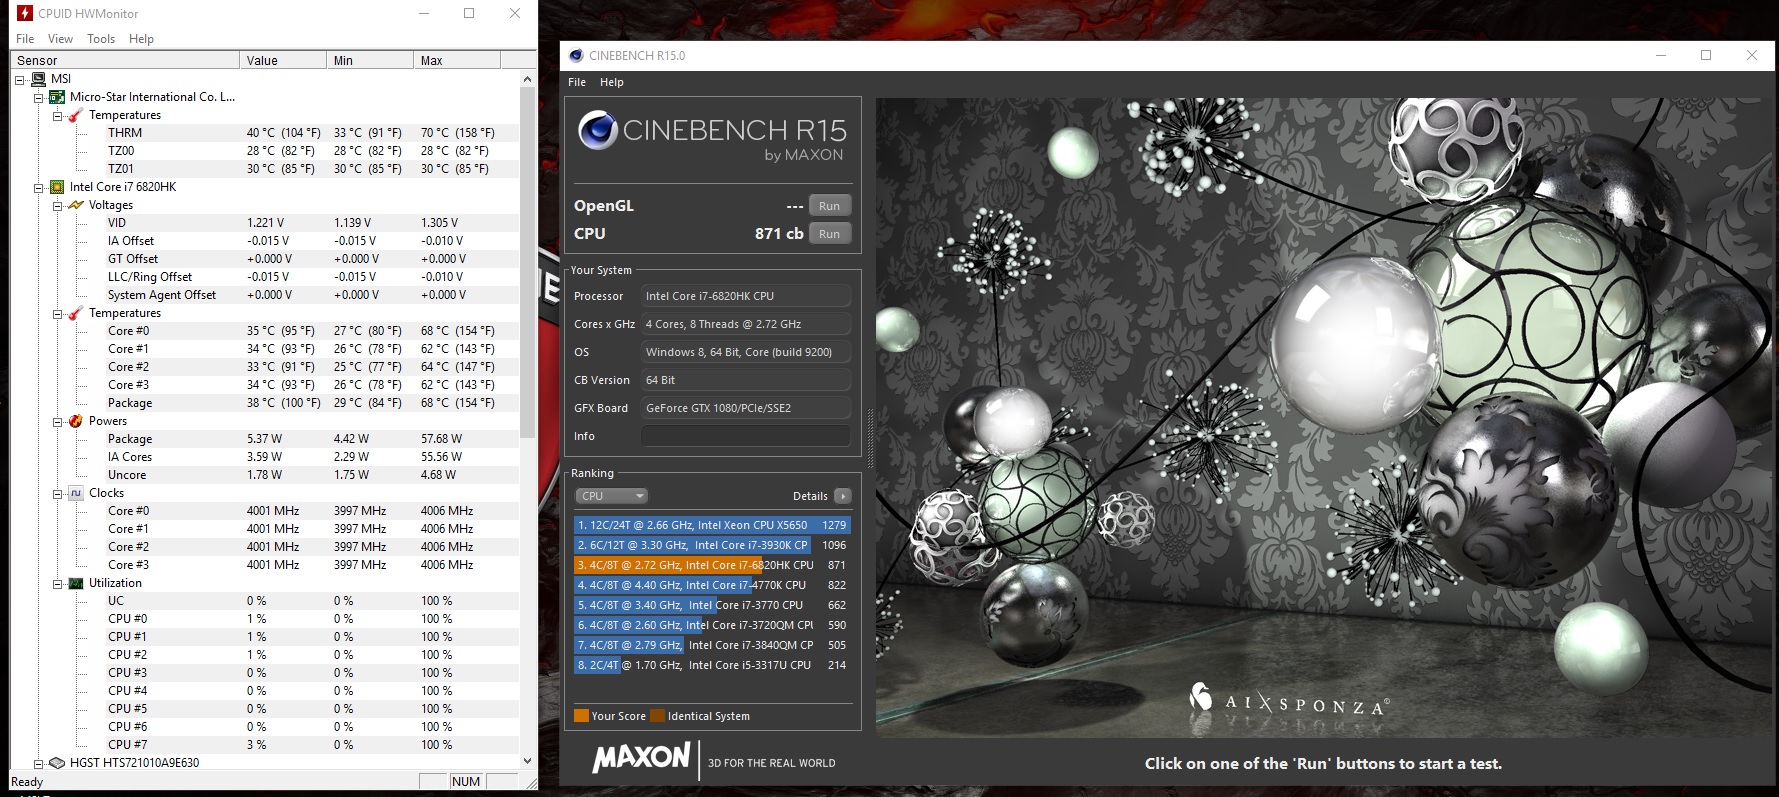This screenshot has height=797, width=1779.
Task: Open HWMonitor File menu
Action: (x=25, y=39)
